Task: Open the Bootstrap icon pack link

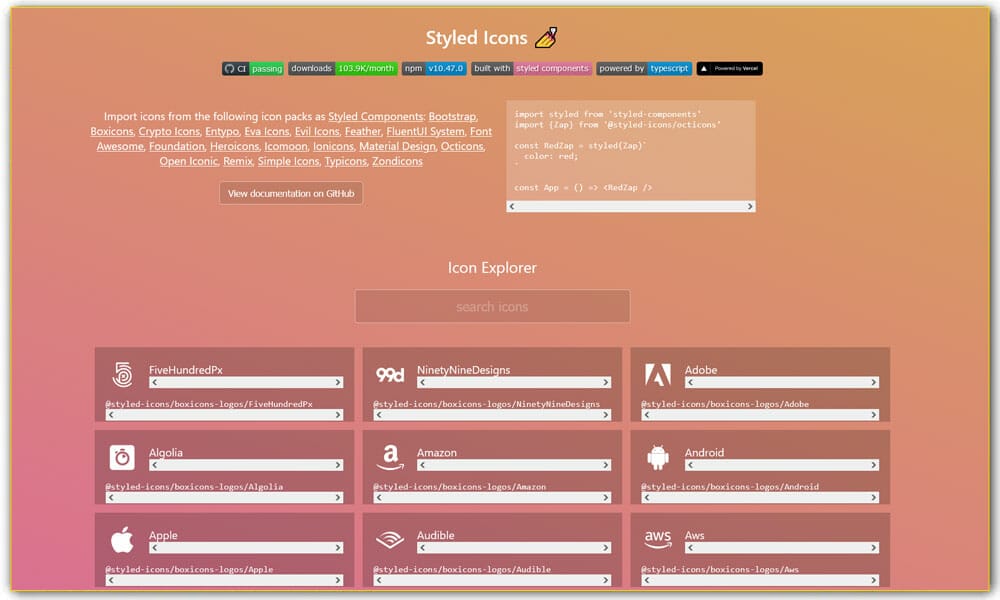Action: coord(452,116)
